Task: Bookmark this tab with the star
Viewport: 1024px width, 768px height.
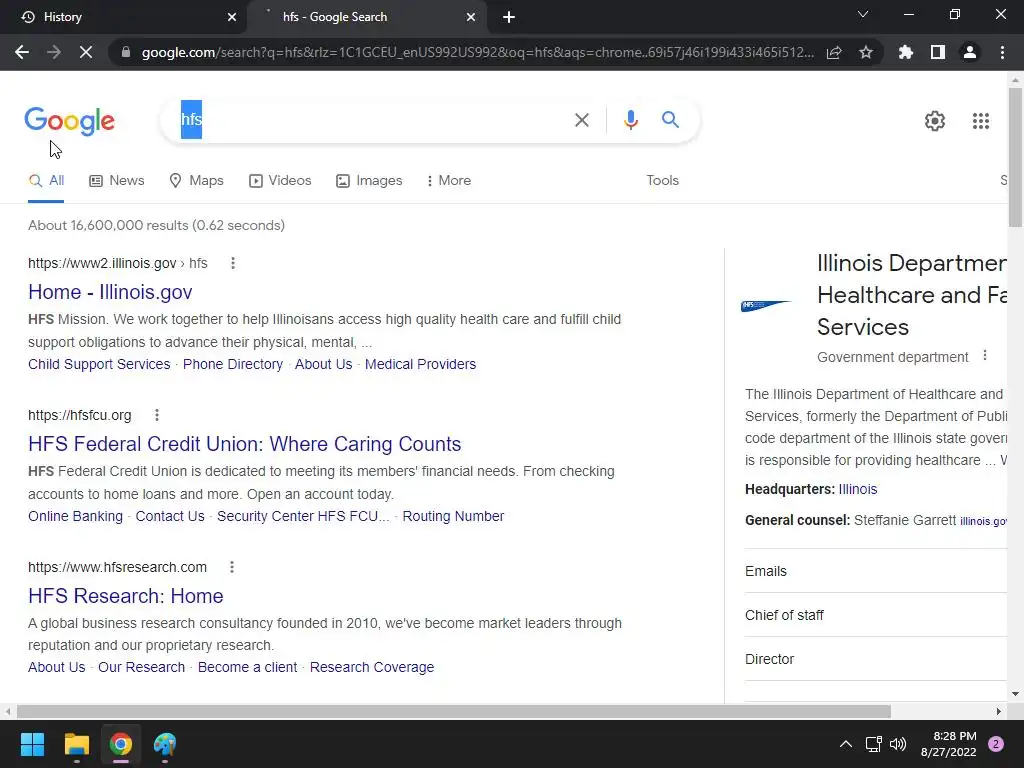Action: tap(866, 52)
